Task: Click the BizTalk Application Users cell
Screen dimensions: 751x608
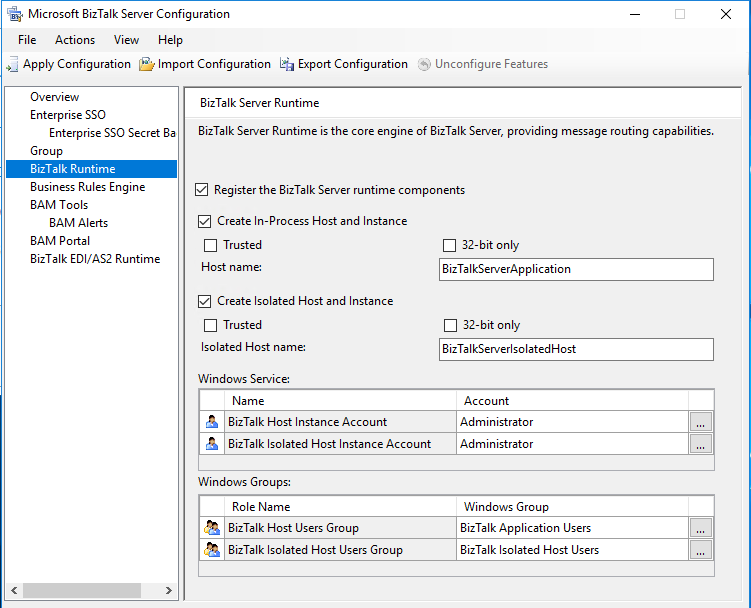Action: pos(572,528)
